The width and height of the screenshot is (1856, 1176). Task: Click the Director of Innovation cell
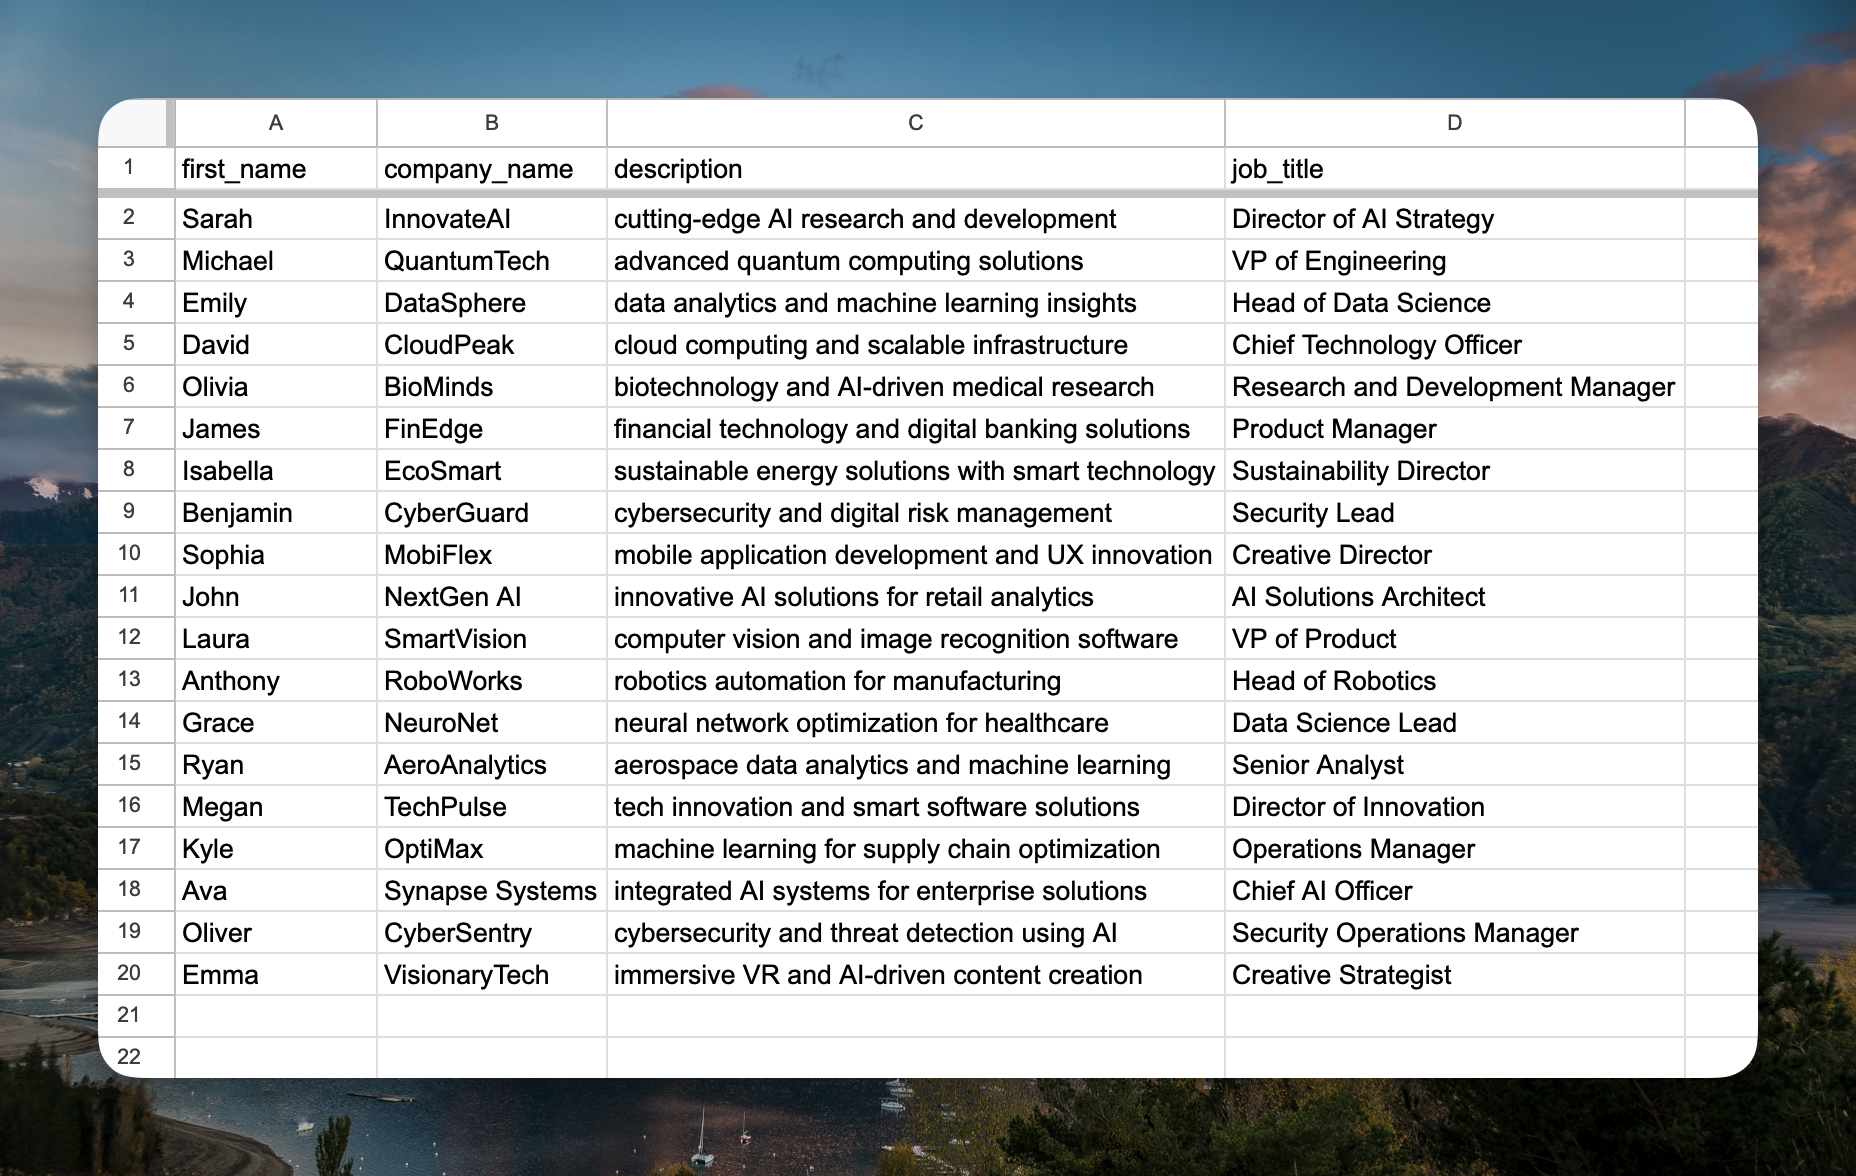click(x=1455, y=806)
